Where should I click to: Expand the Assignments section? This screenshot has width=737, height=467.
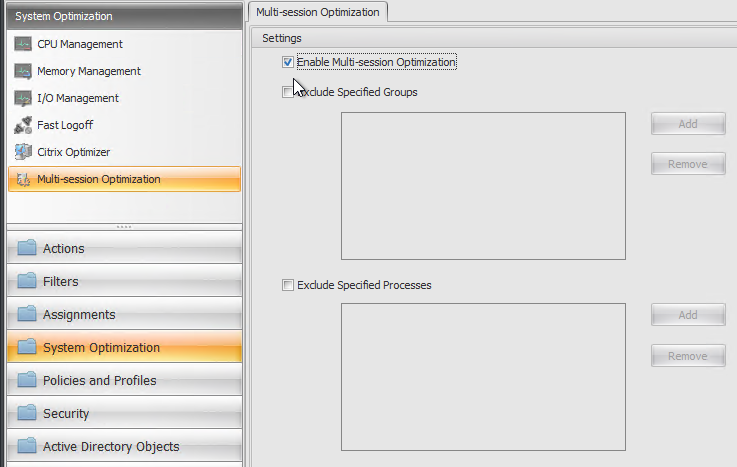(125, 314)
